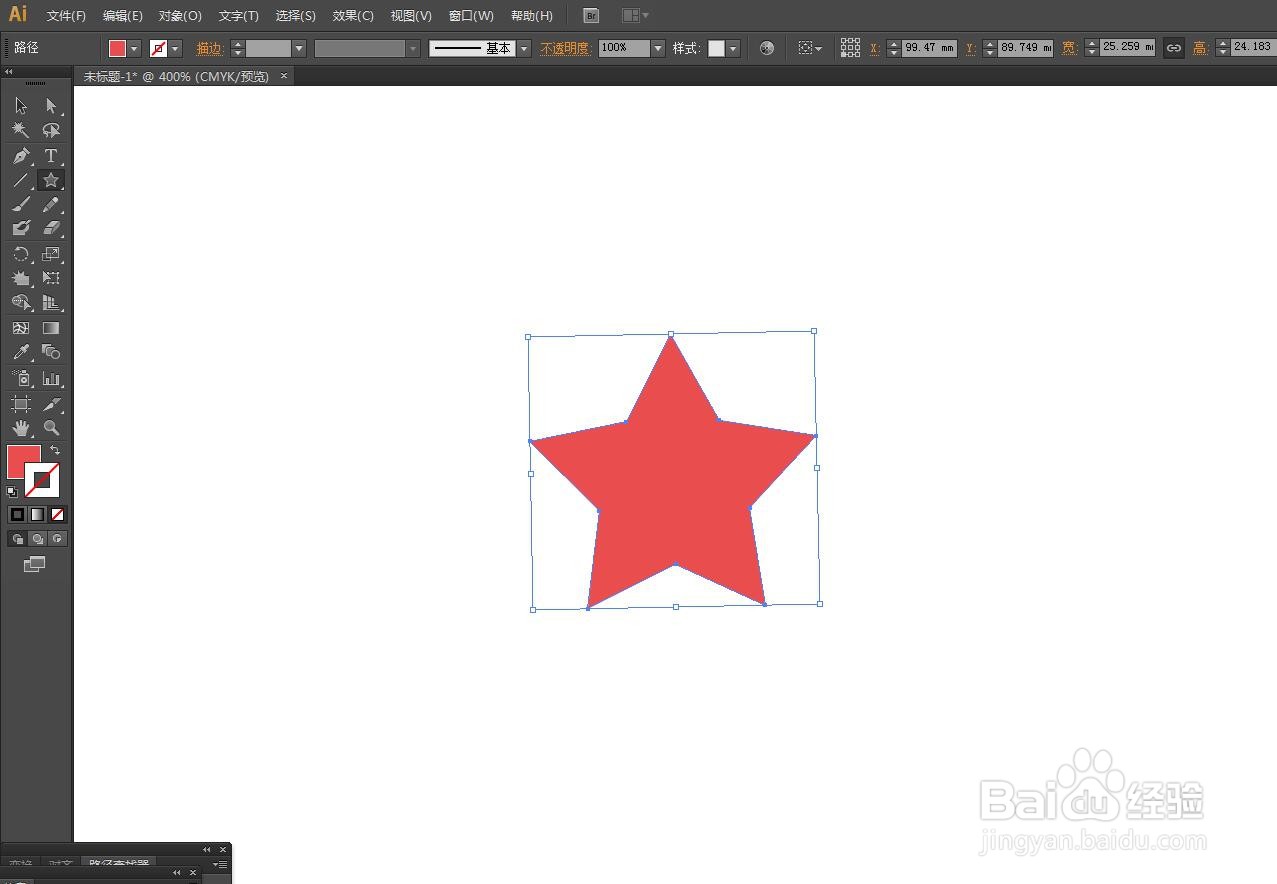This screenshot has height=884, width=1277.
Task: Select the Selection (black arrow) tool
Action: (21, 106)
